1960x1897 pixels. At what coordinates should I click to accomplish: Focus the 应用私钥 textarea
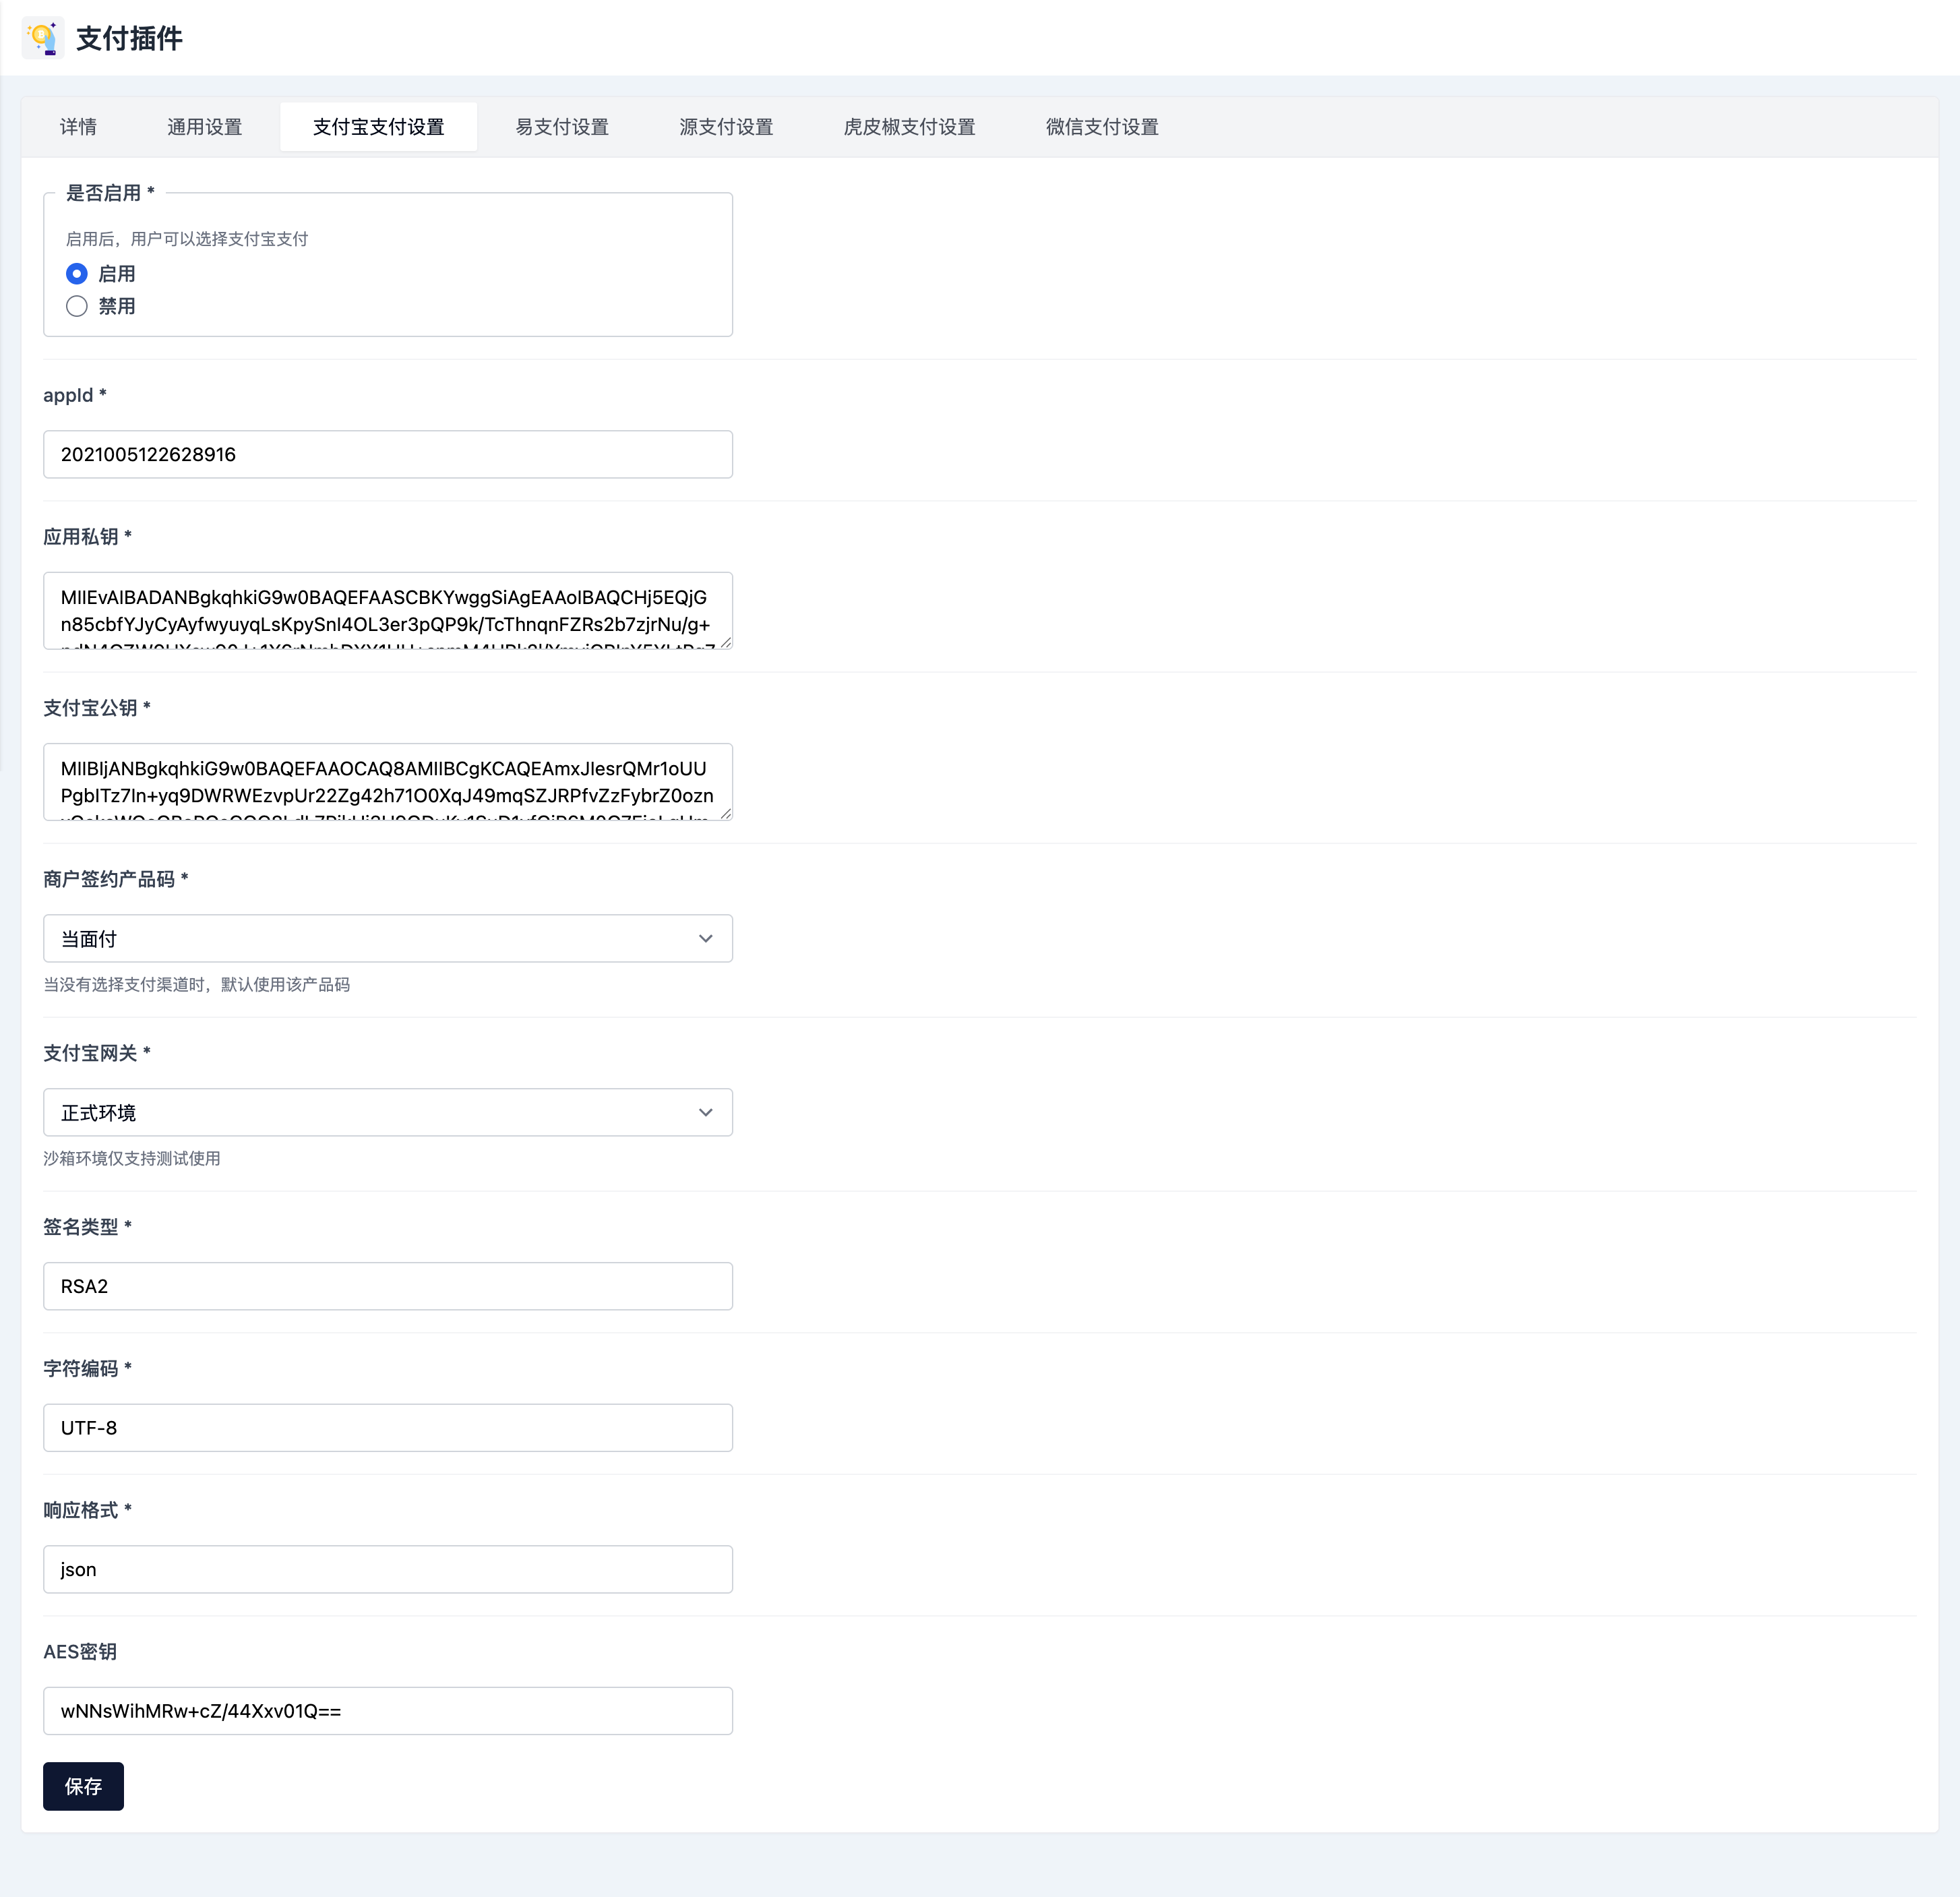(387, 610)
